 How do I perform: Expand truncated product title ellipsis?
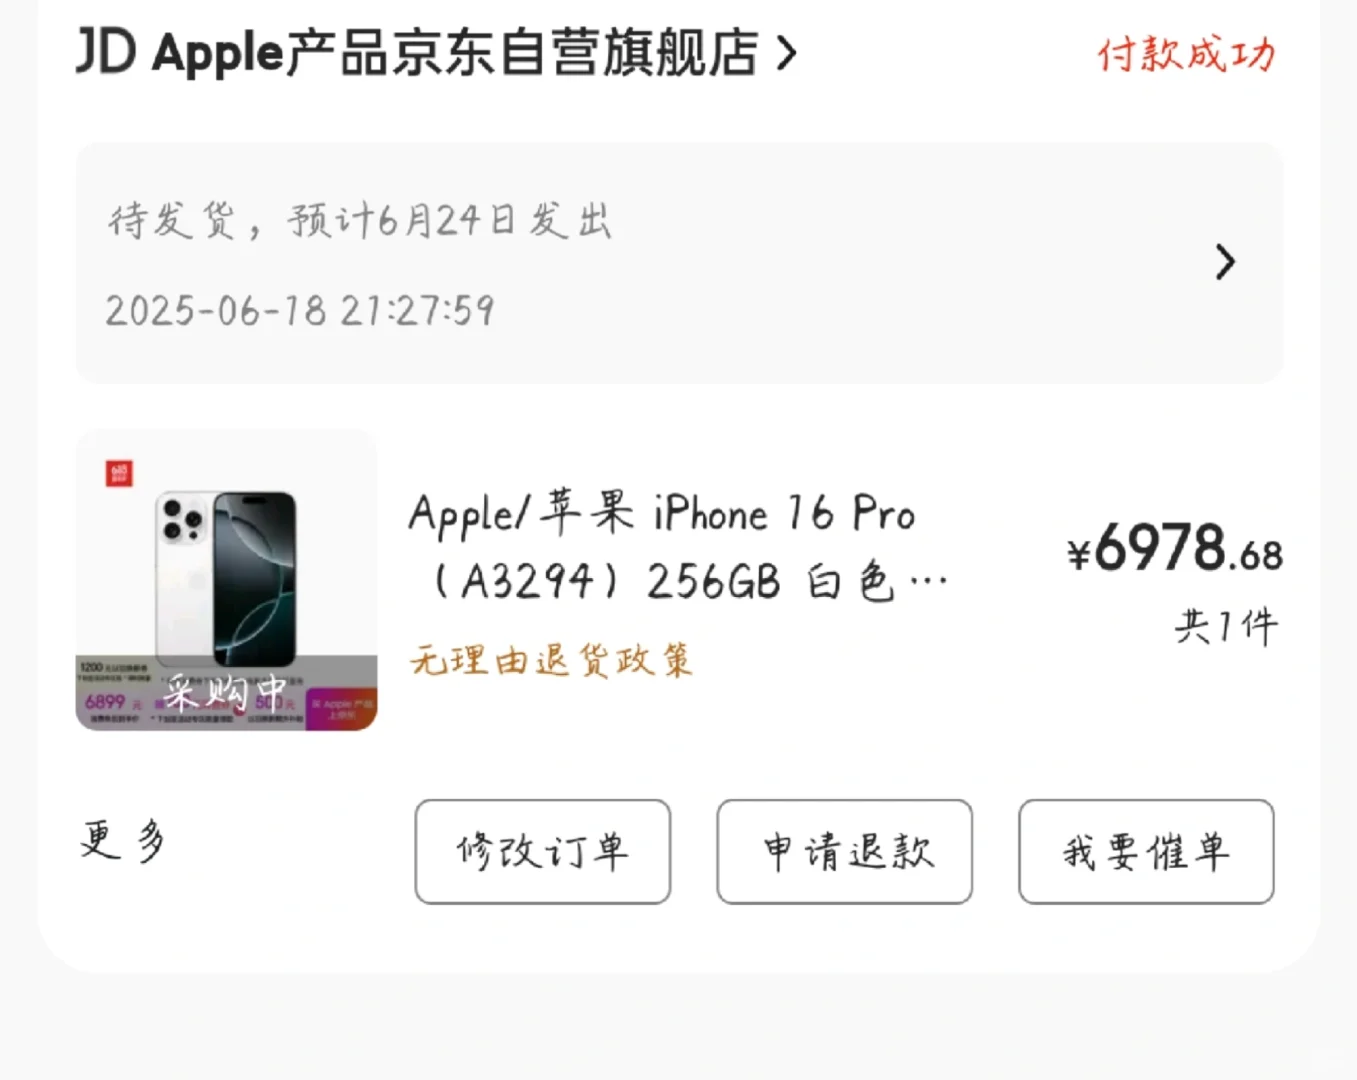[x=929, y=582]
